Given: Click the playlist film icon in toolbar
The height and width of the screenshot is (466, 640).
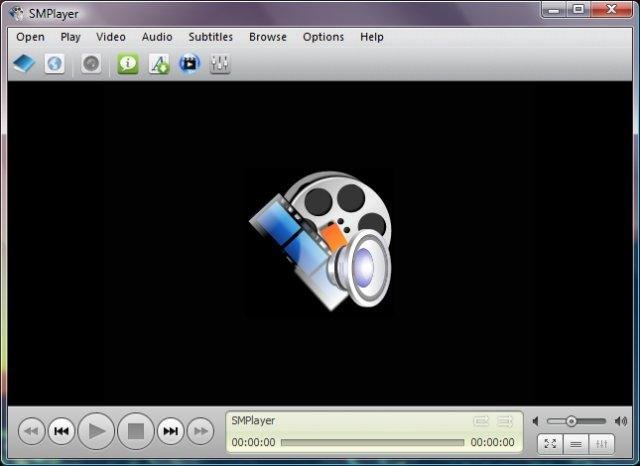Looking at the screenshot, I should click(x=189, y=64).
